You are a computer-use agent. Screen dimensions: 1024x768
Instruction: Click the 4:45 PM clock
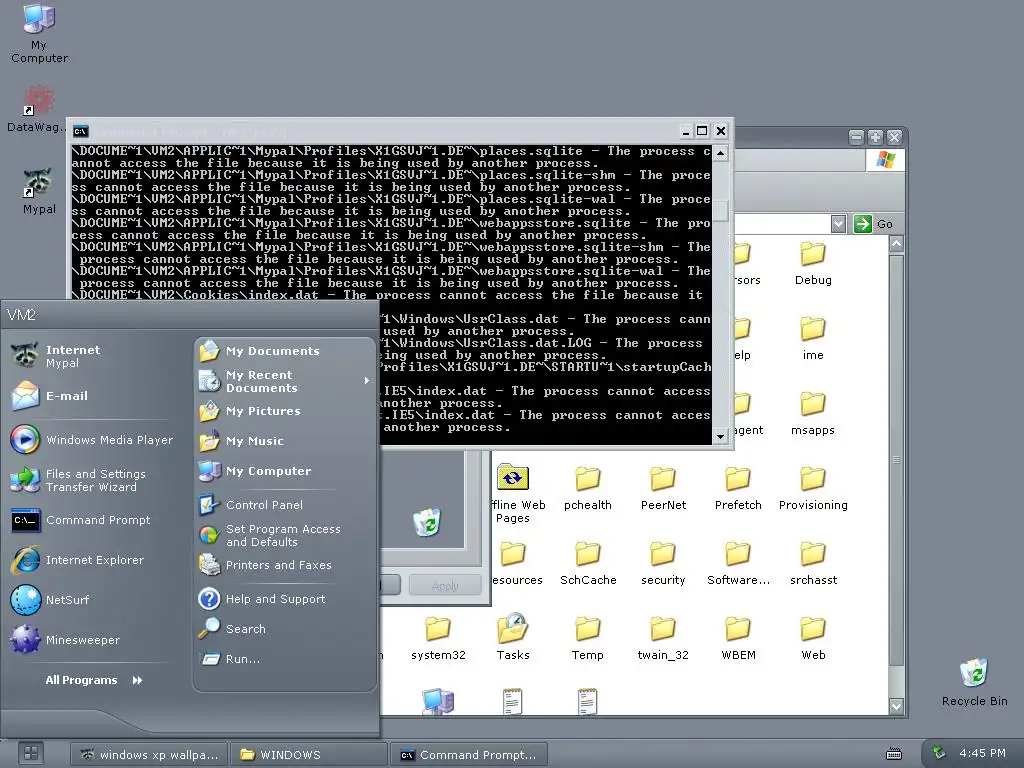(982, 753)
